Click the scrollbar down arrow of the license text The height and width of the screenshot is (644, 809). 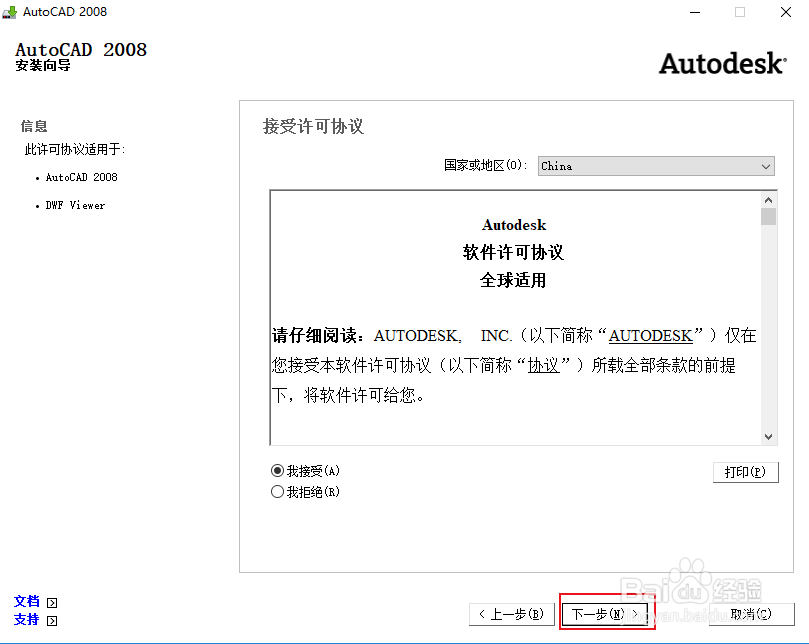[x=769, y=437]
